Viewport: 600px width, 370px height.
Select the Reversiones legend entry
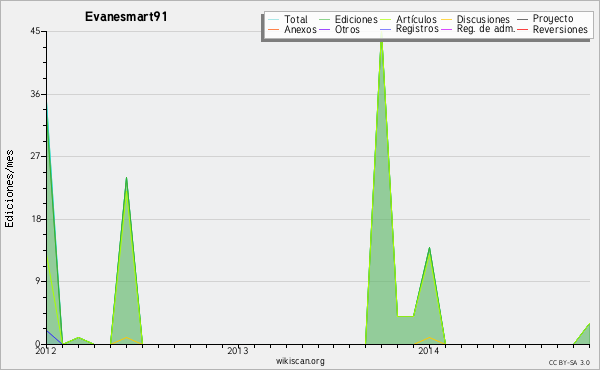coord(560,29)
